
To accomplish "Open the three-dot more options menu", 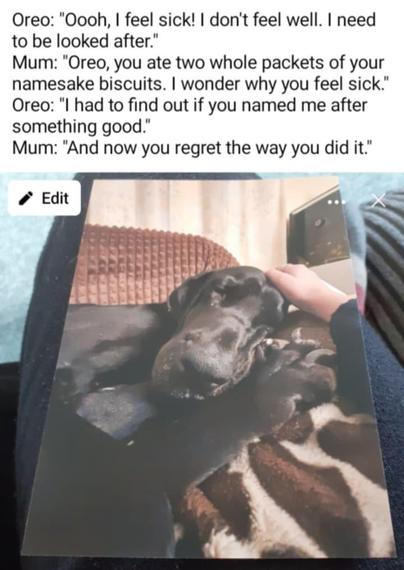I will pos(334,202).
